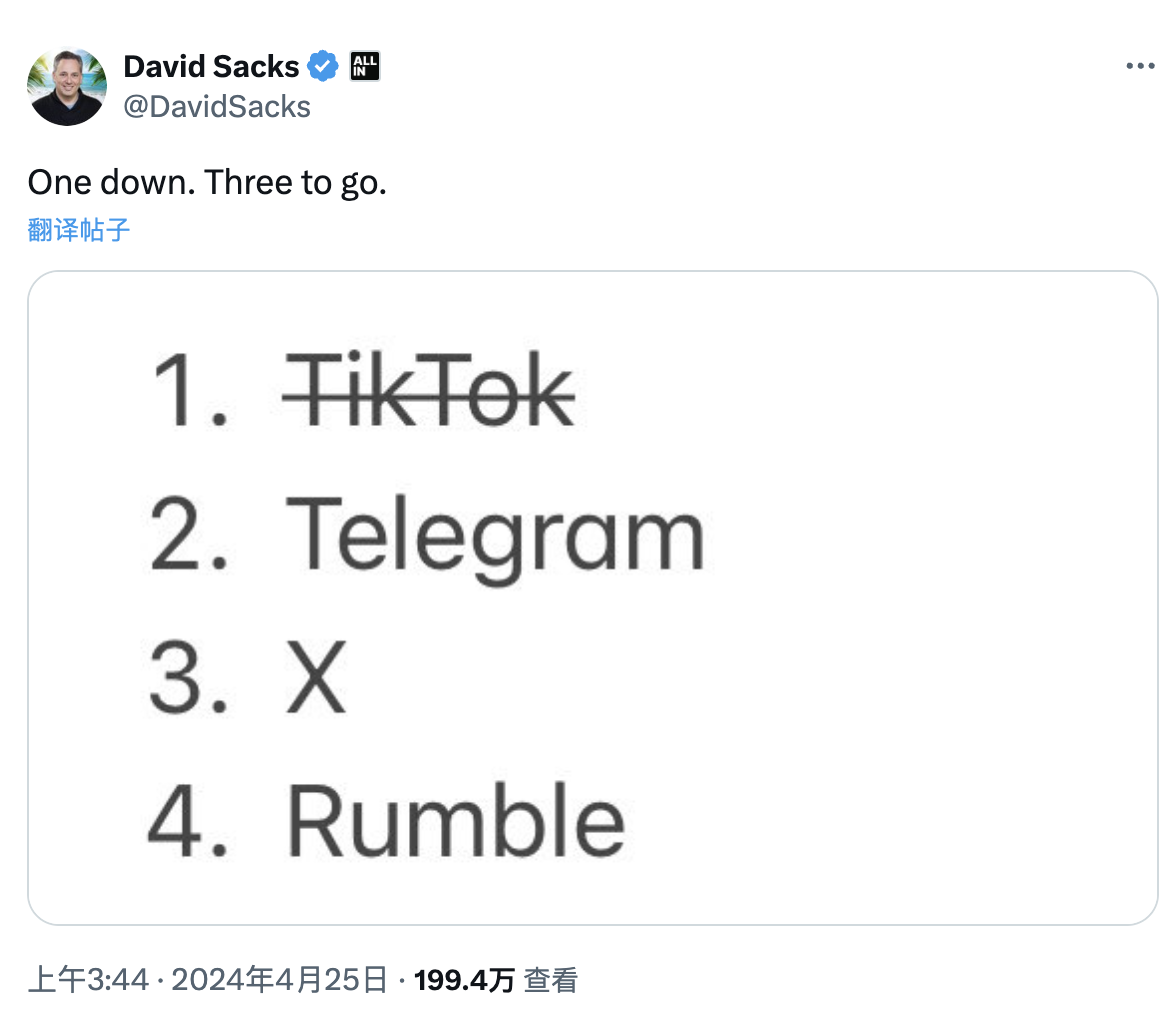Click the number 2. beside Telegram
Image resolution: width=1174 pixels, height=1026 pixels.
coord(190,536)
